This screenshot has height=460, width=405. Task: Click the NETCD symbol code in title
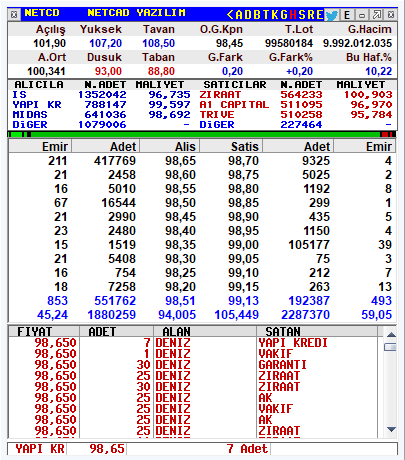42,13
